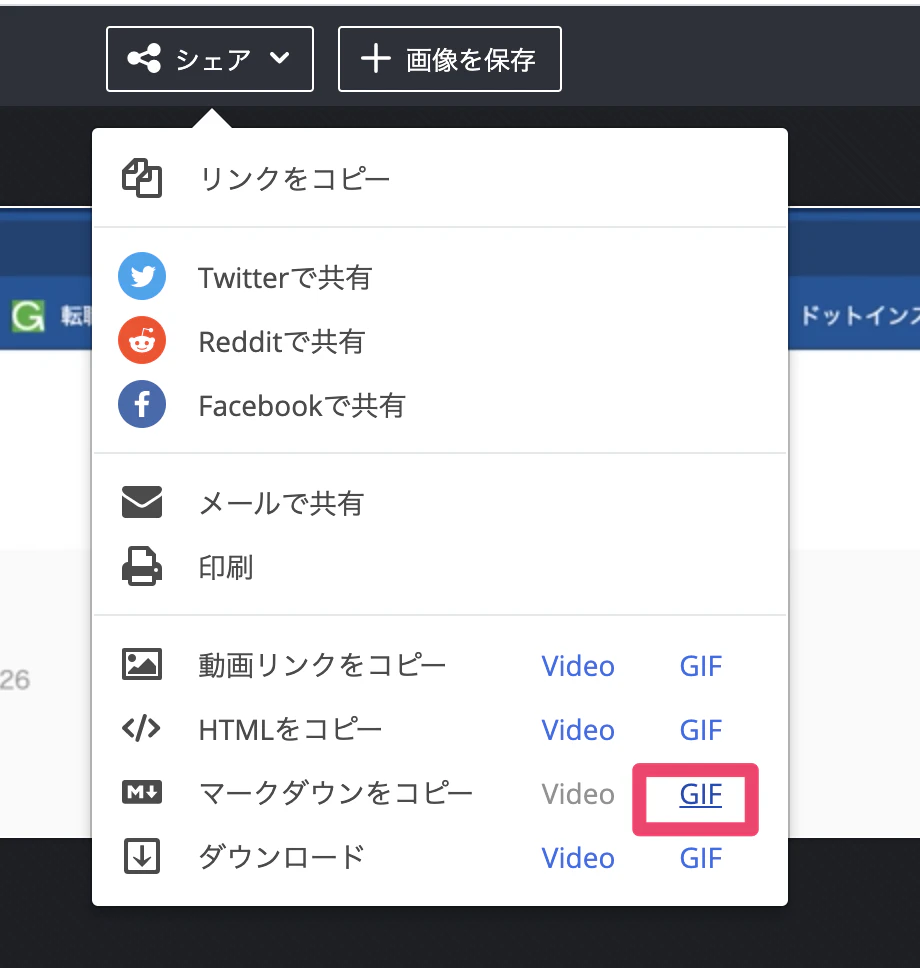Click the マークダウンをコピー label
The height and width of the screenshot is (968, 920).
pos(336,794)
